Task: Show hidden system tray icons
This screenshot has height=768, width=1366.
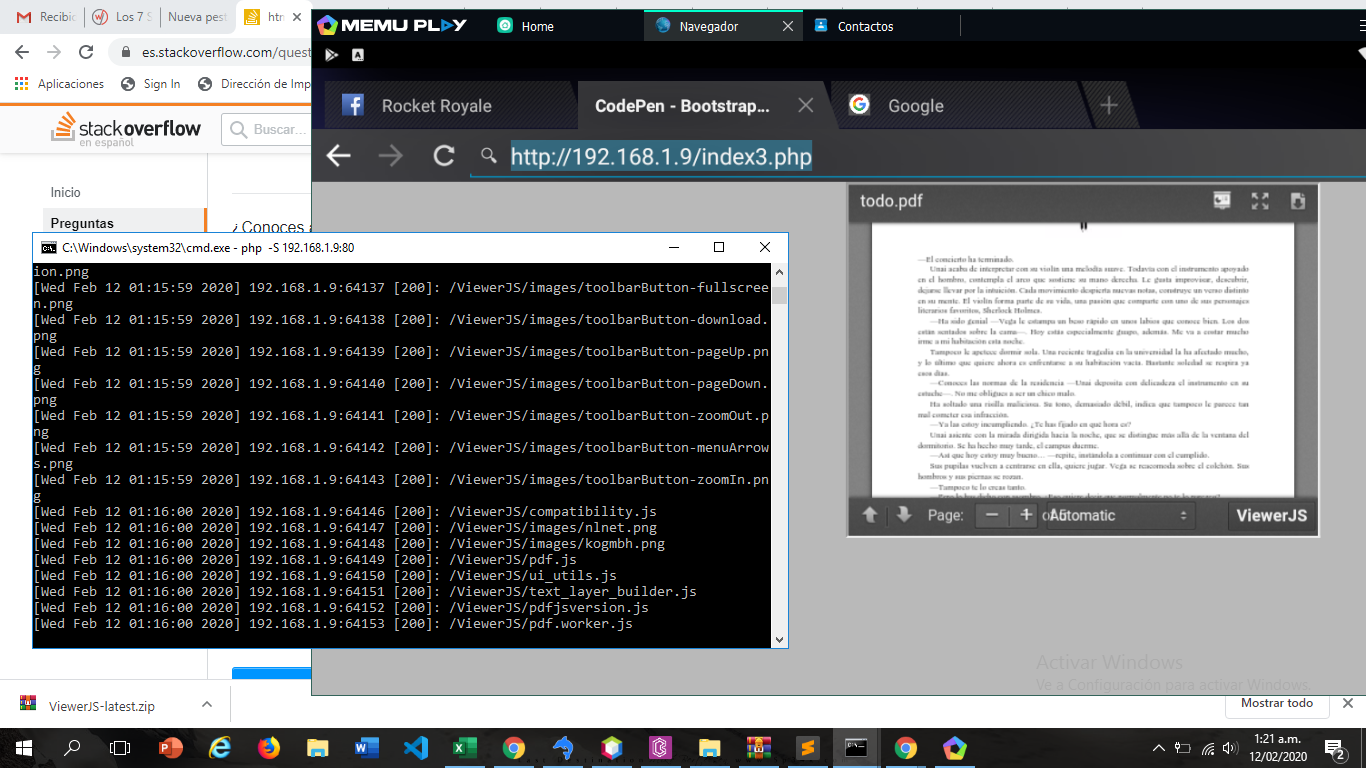Action: point(1159,748)
